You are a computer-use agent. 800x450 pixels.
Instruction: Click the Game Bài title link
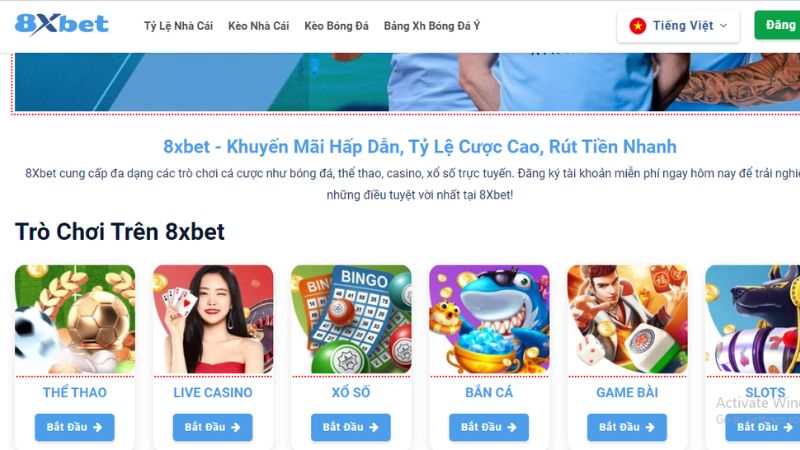pos(627,392)
